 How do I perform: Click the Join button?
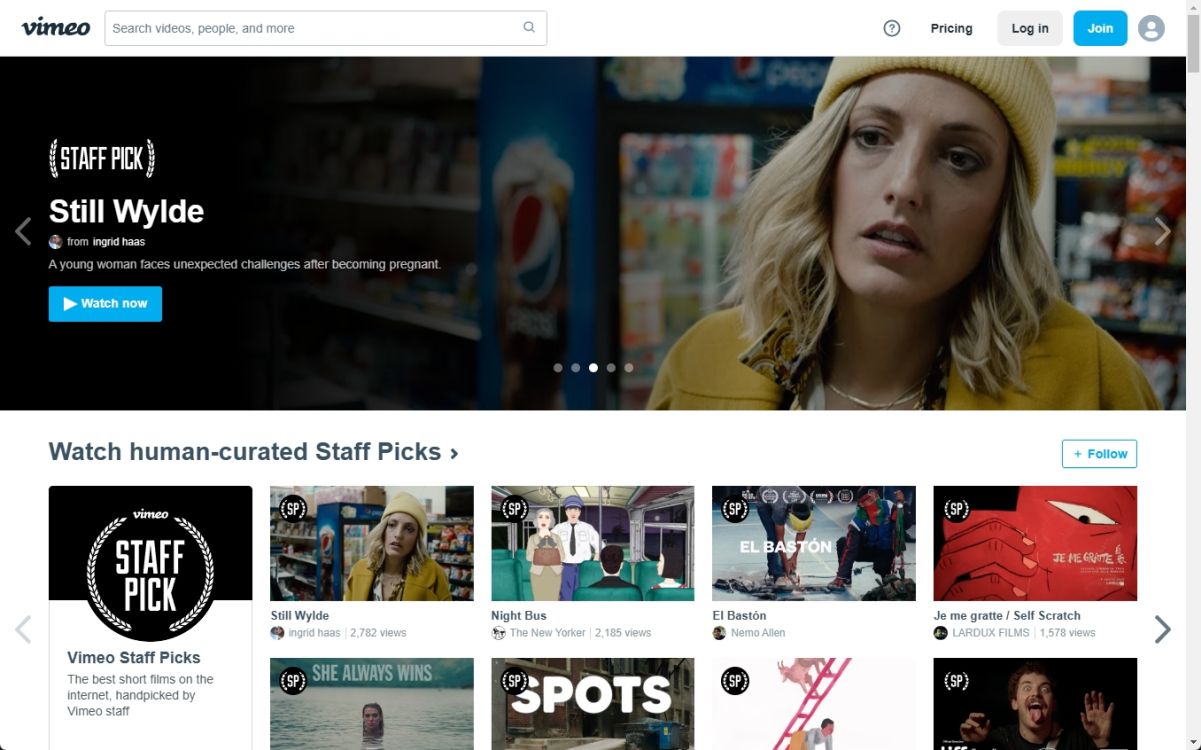pyautogui.click(x=1100, y=28)
